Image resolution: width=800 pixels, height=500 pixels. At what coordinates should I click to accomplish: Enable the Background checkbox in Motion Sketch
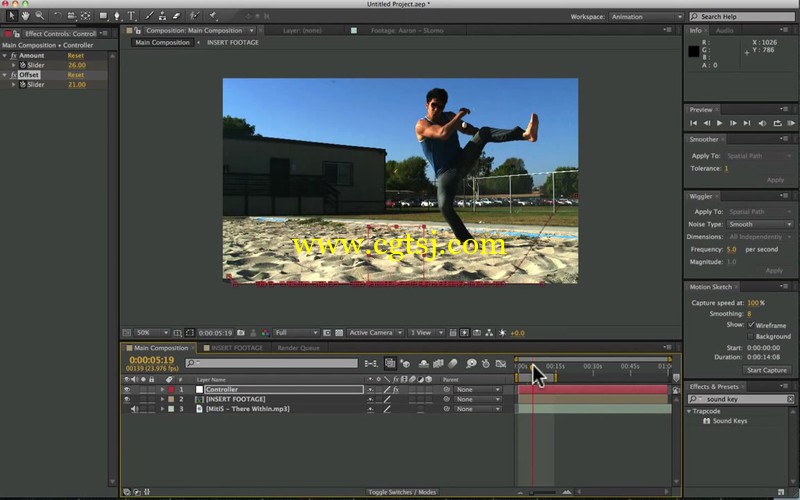pyautogui.click(x=751, y=336)
